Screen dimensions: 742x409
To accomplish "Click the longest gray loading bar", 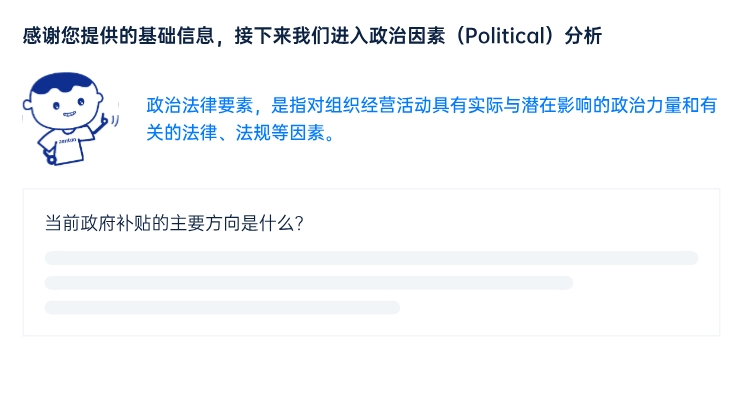I will [x=371, y=258].
